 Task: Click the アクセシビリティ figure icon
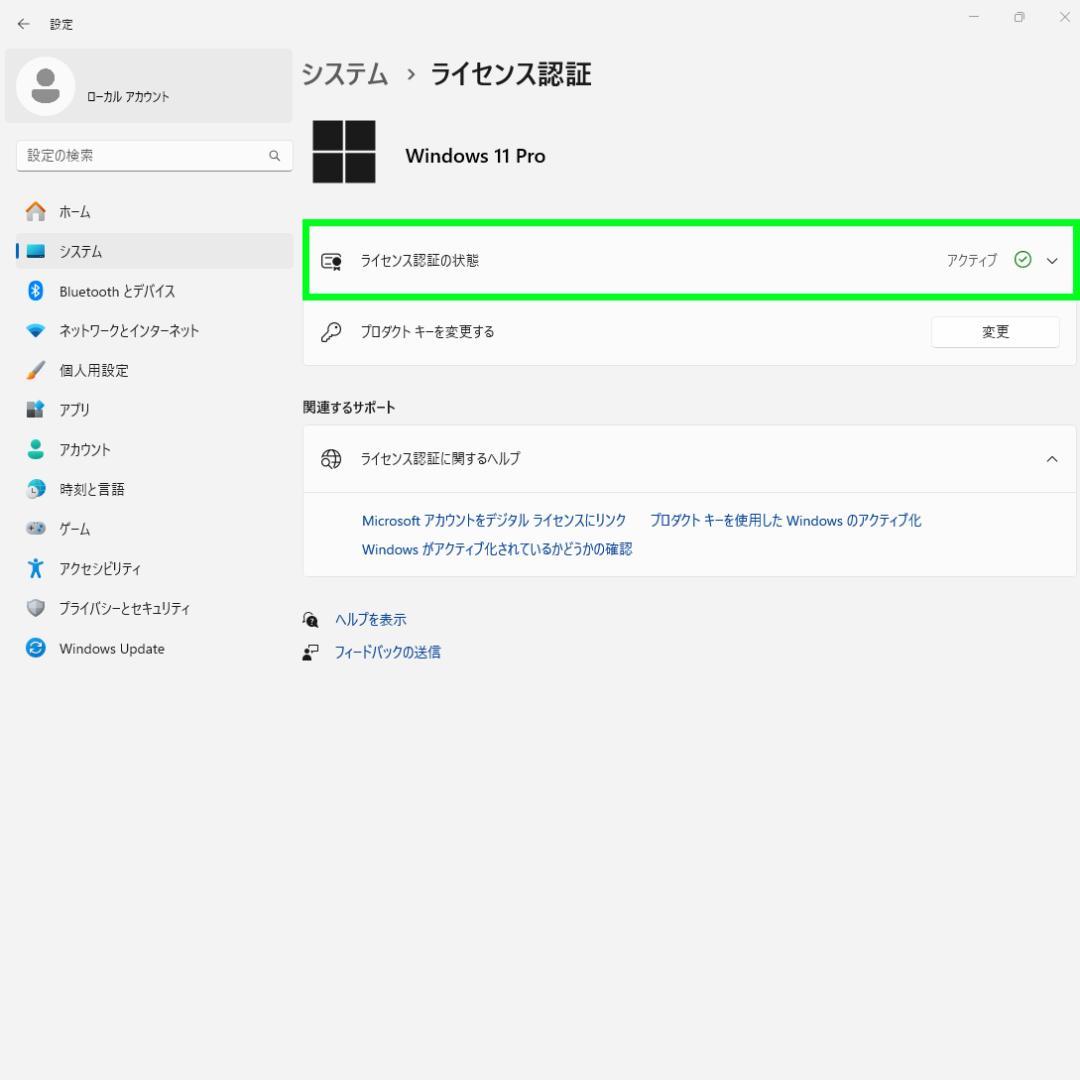point(36,568)
